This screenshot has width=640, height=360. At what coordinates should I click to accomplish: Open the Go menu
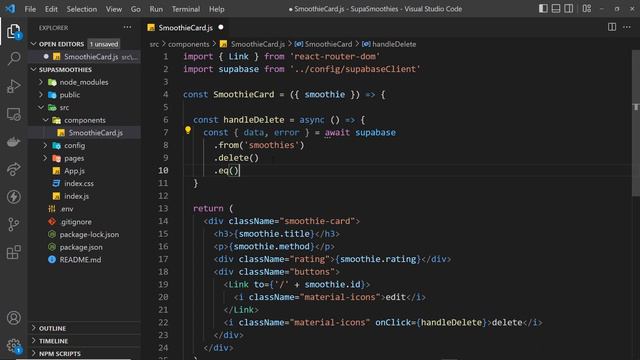tap(136, 9)
